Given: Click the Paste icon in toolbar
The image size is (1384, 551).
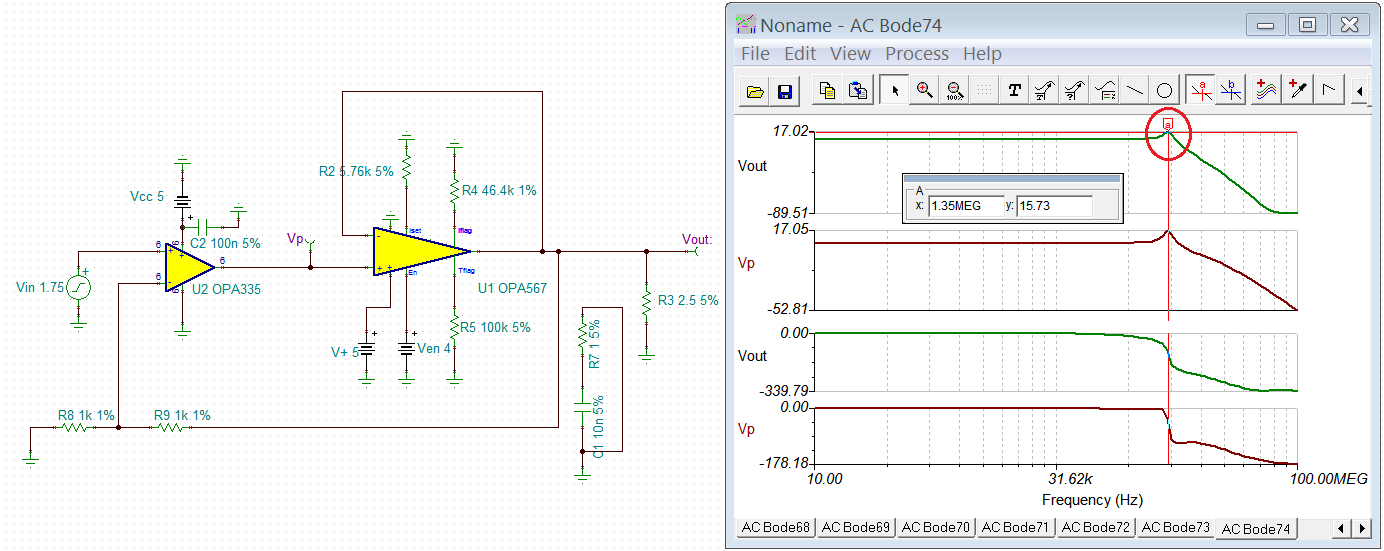Looking at the screenshot, I should coord(857,91).
